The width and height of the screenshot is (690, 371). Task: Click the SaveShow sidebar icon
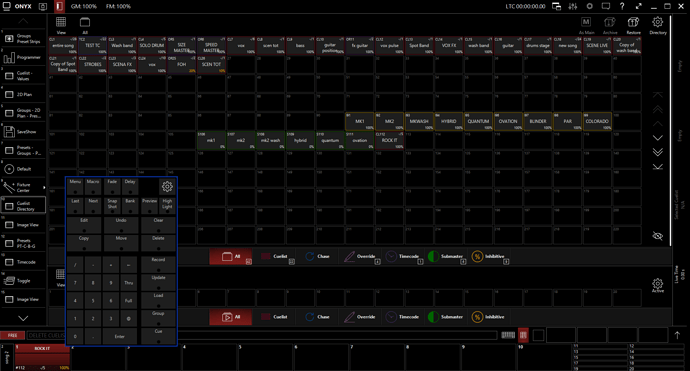pos(23,132)
